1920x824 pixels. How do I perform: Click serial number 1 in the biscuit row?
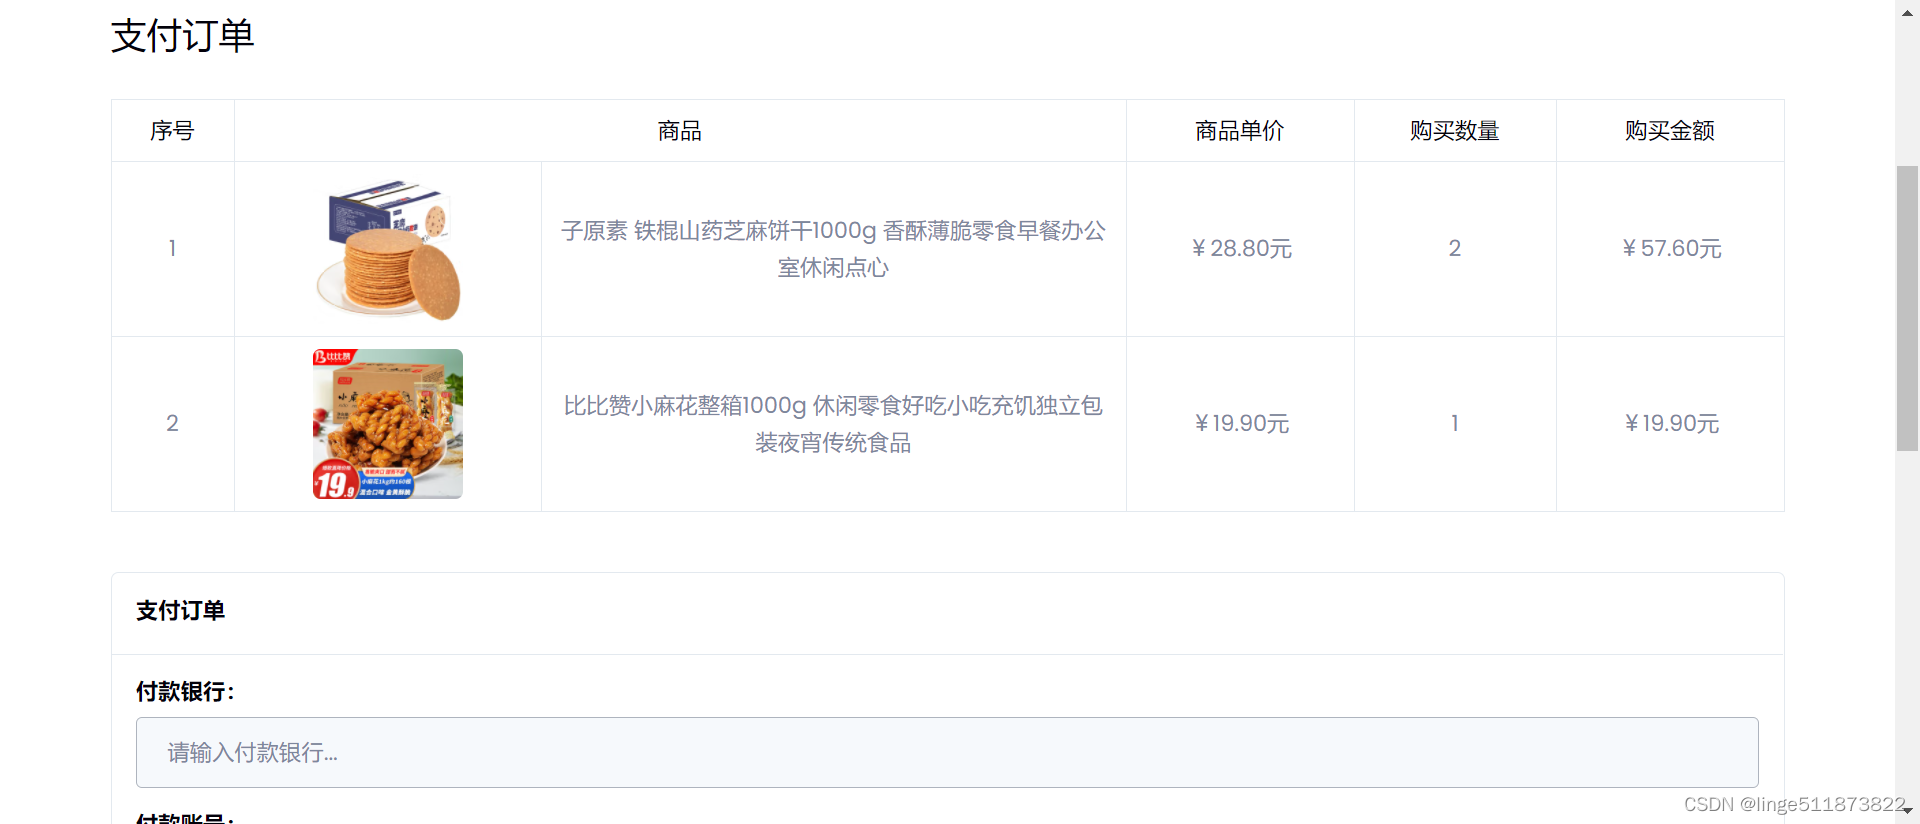[x=172, y=248]
